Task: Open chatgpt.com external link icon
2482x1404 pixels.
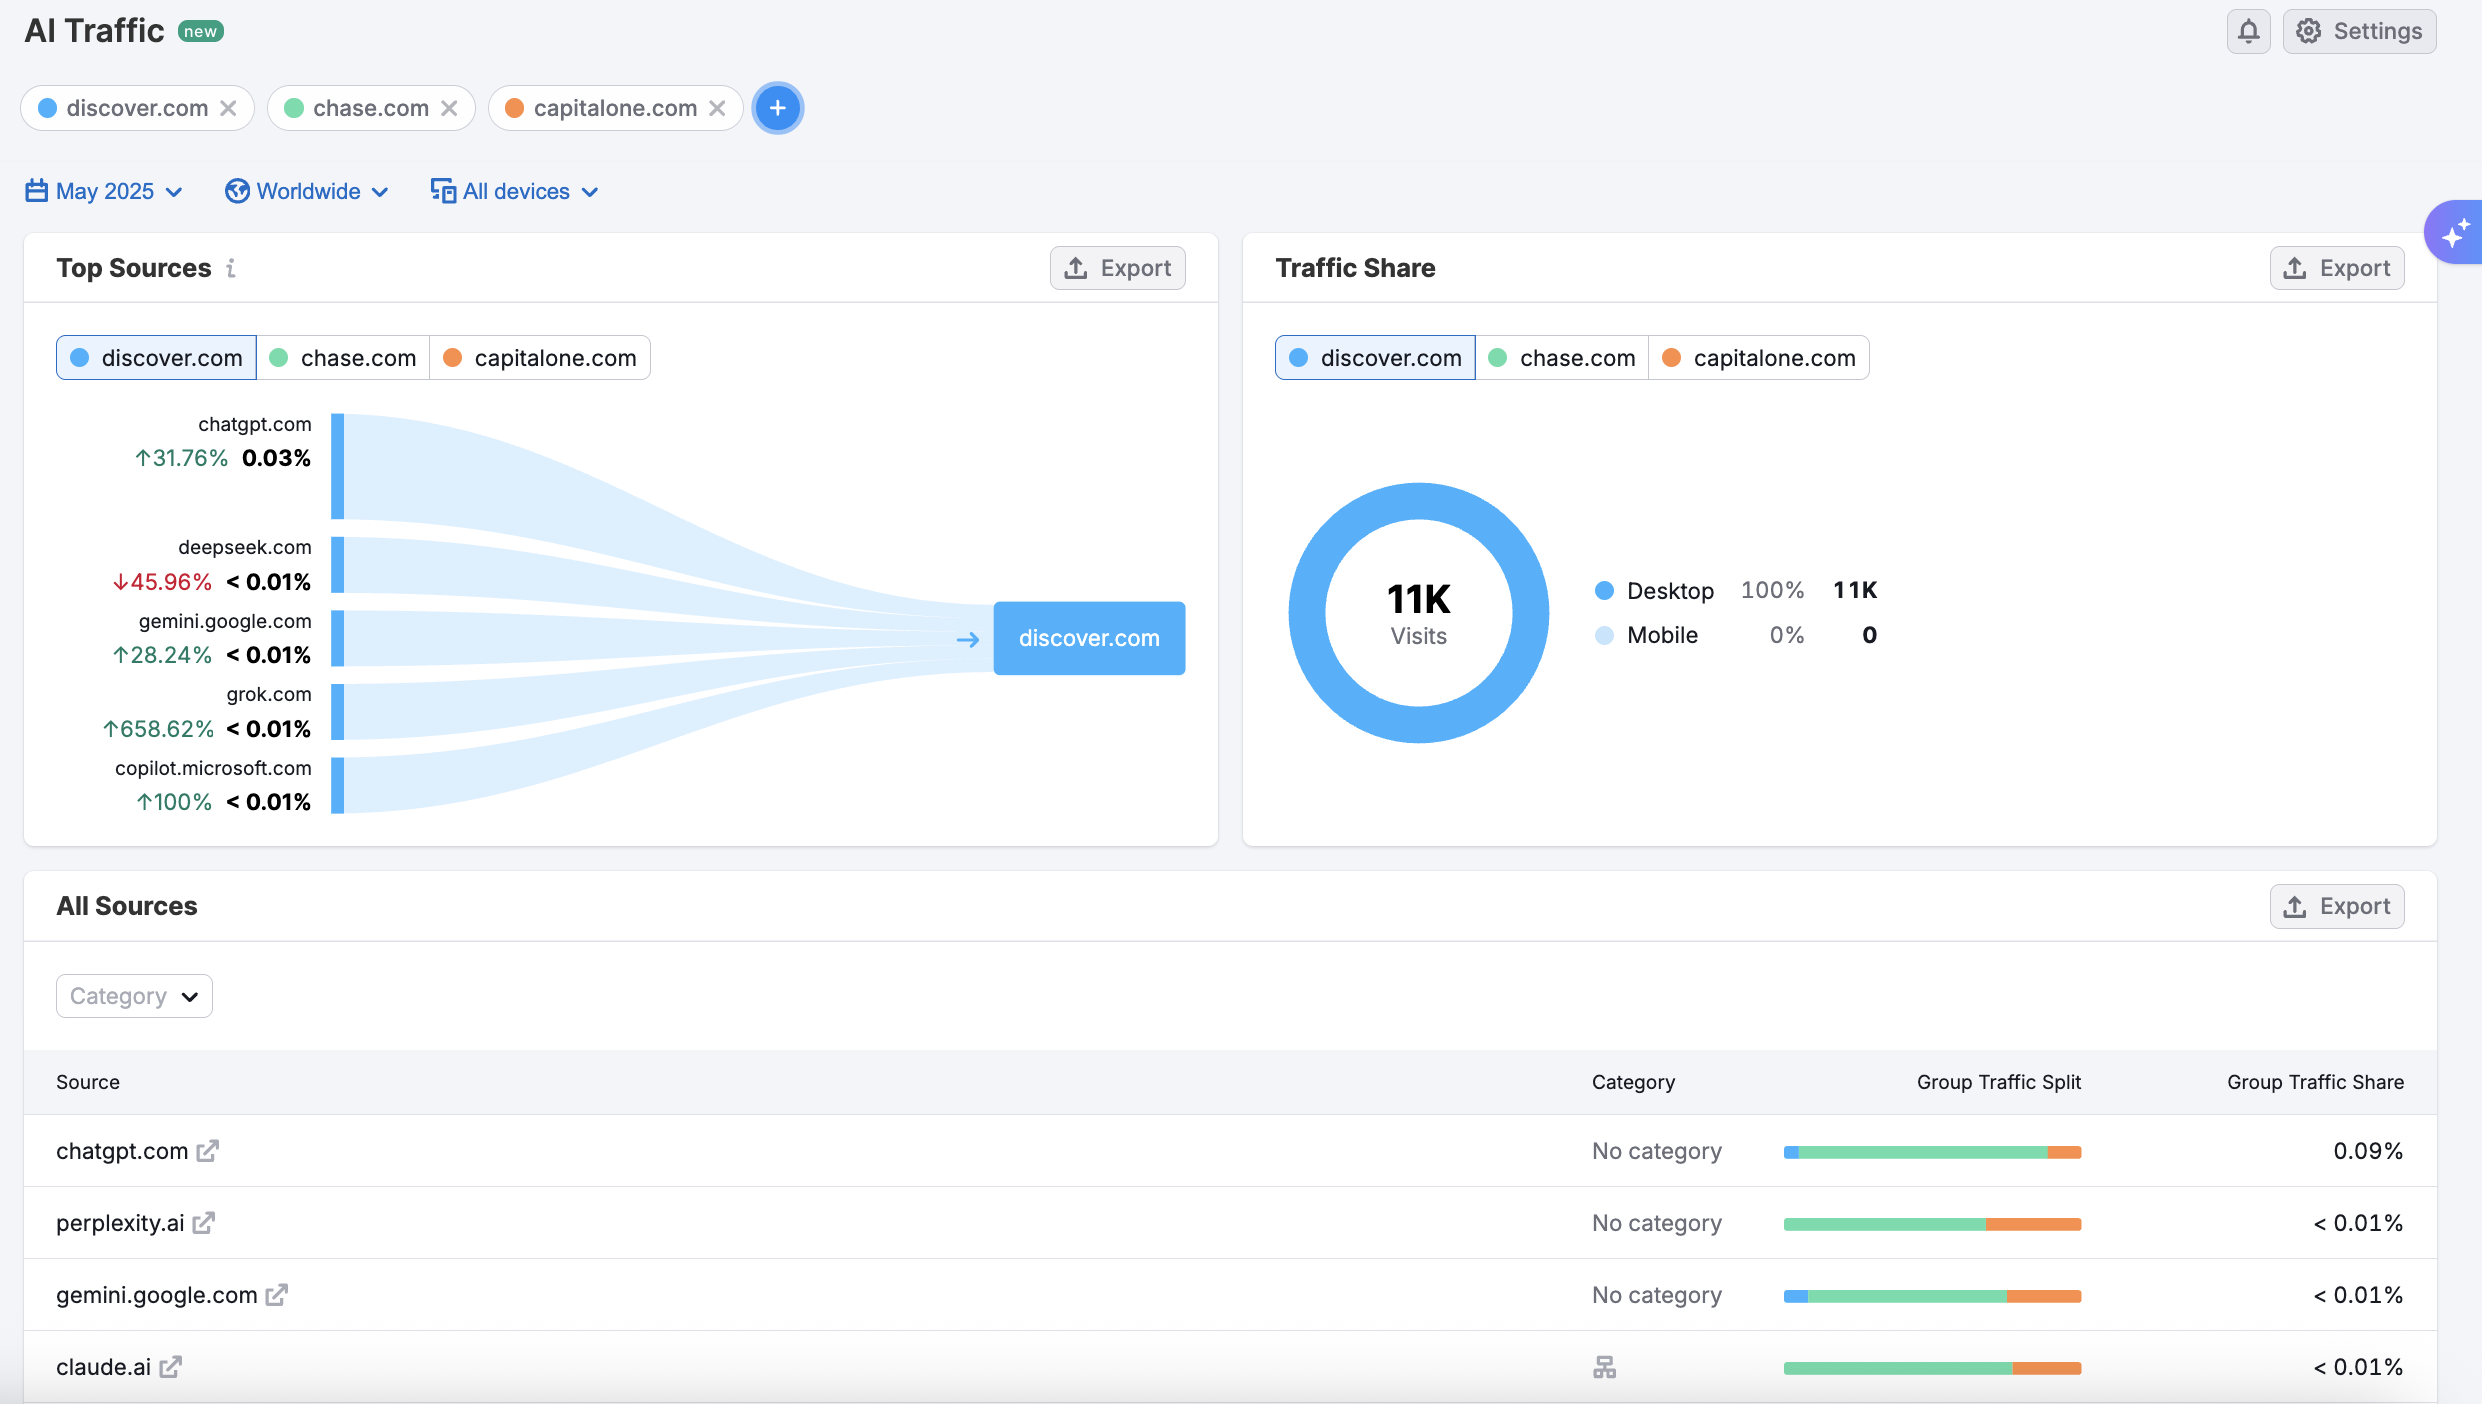Action: click(x=207, y=1151)
